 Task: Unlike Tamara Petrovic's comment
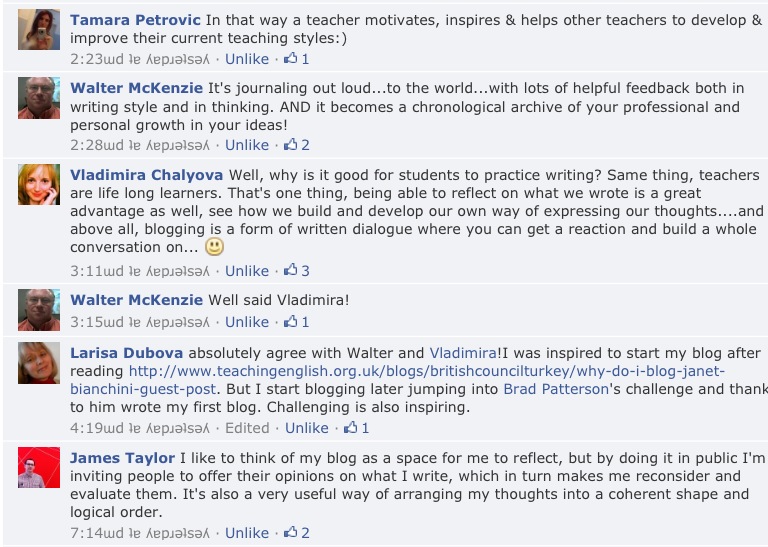[247, 59]
